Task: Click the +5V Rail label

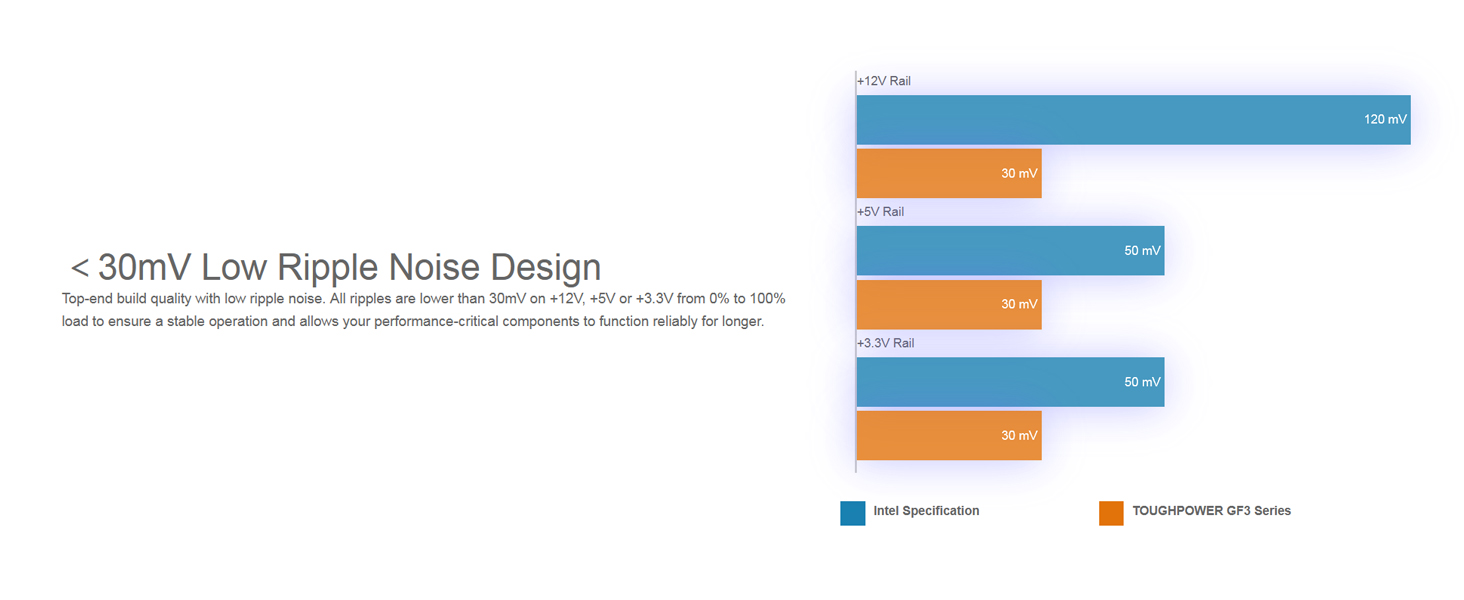Action: pyautogui.click(x=880, y=212)
